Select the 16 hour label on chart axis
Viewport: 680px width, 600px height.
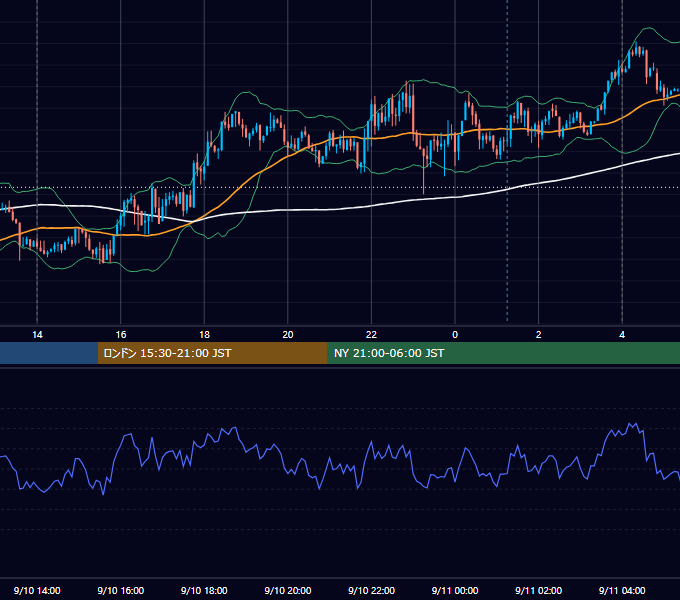(121, 335)
